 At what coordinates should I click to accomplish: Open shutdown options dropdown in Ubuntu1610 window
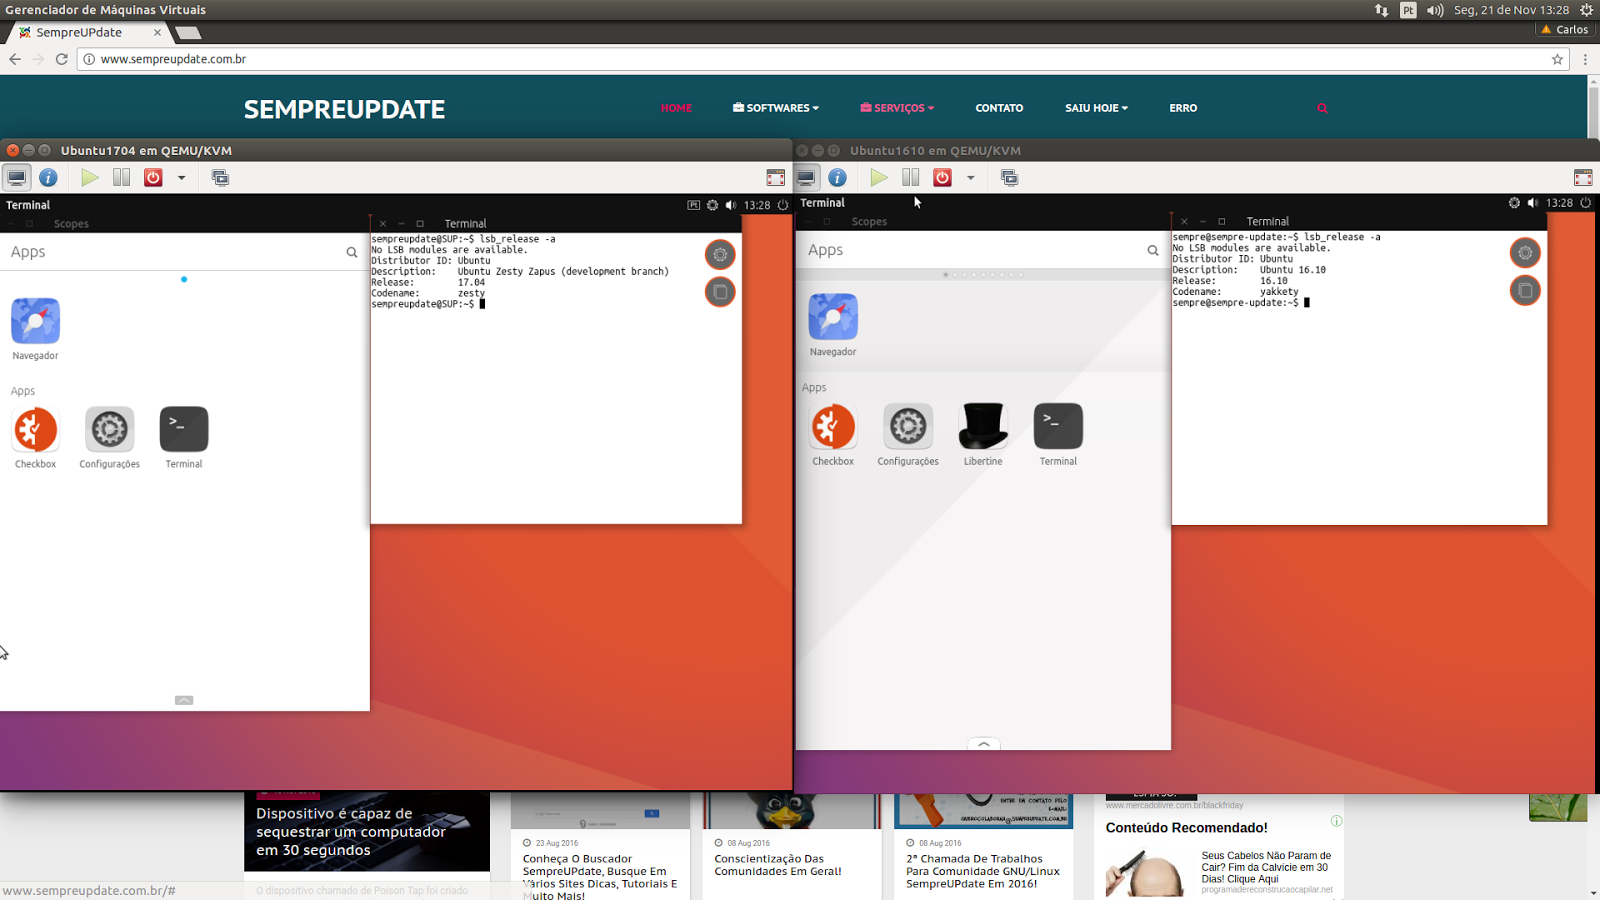[970, 178]
